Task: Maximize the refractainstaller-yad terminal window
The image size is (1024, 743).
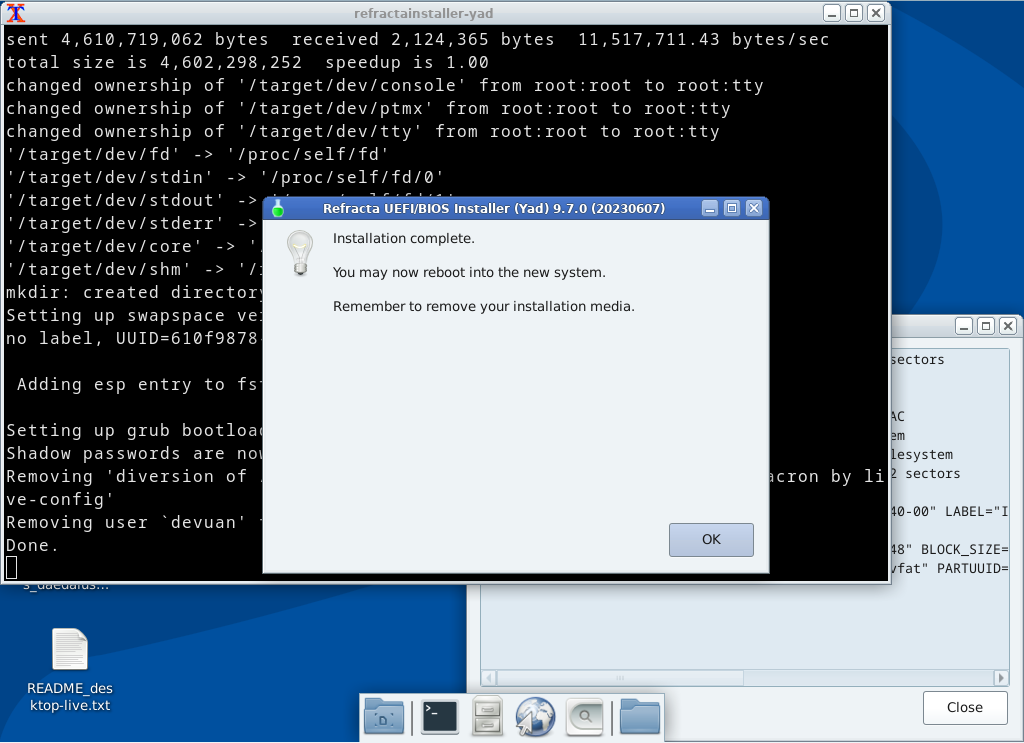Action: [x=853, y=13]
